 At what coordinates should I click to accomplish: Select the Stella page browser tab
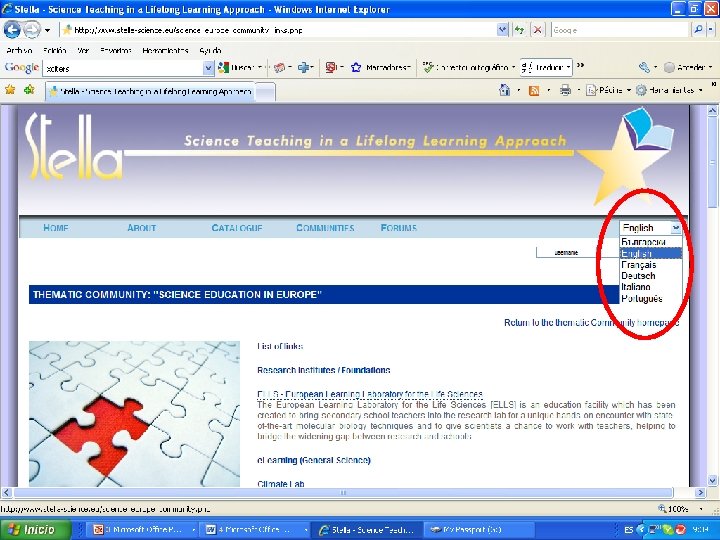click(x=150, y=91)
